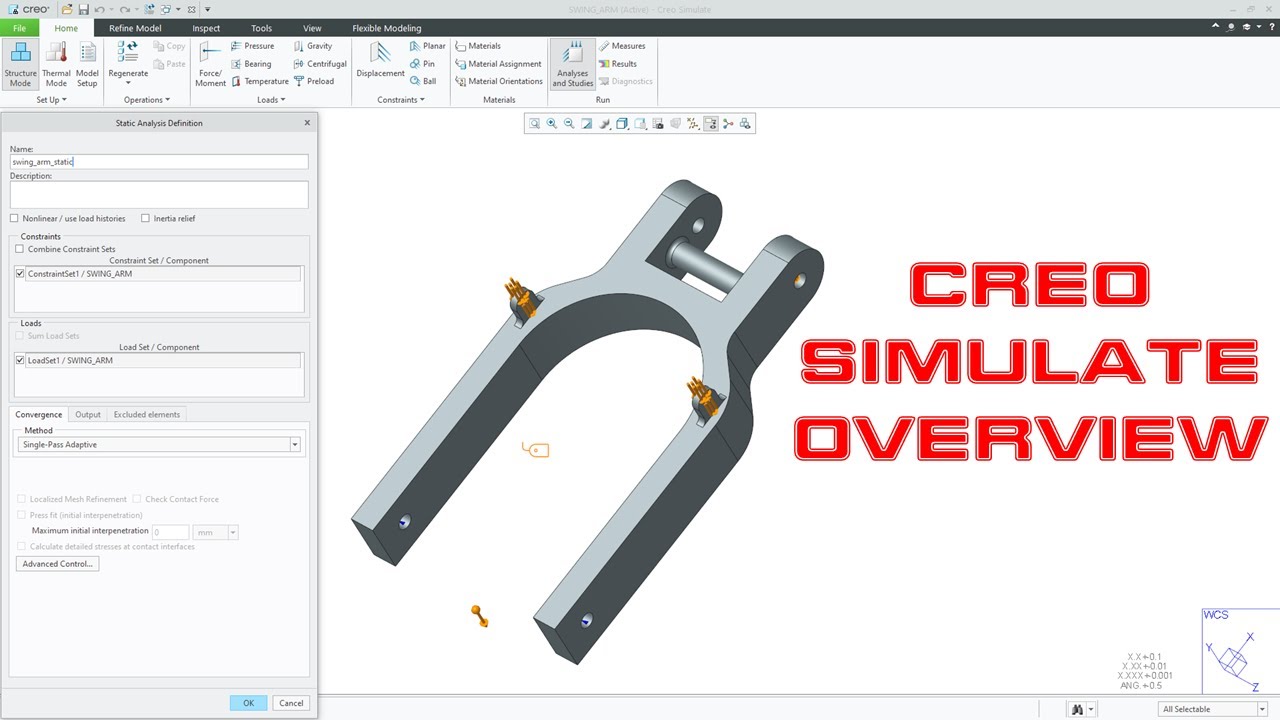This screenshot has height=720, width=1280.
Task: Apply a Pressure load
Action: tap(252, 46)
